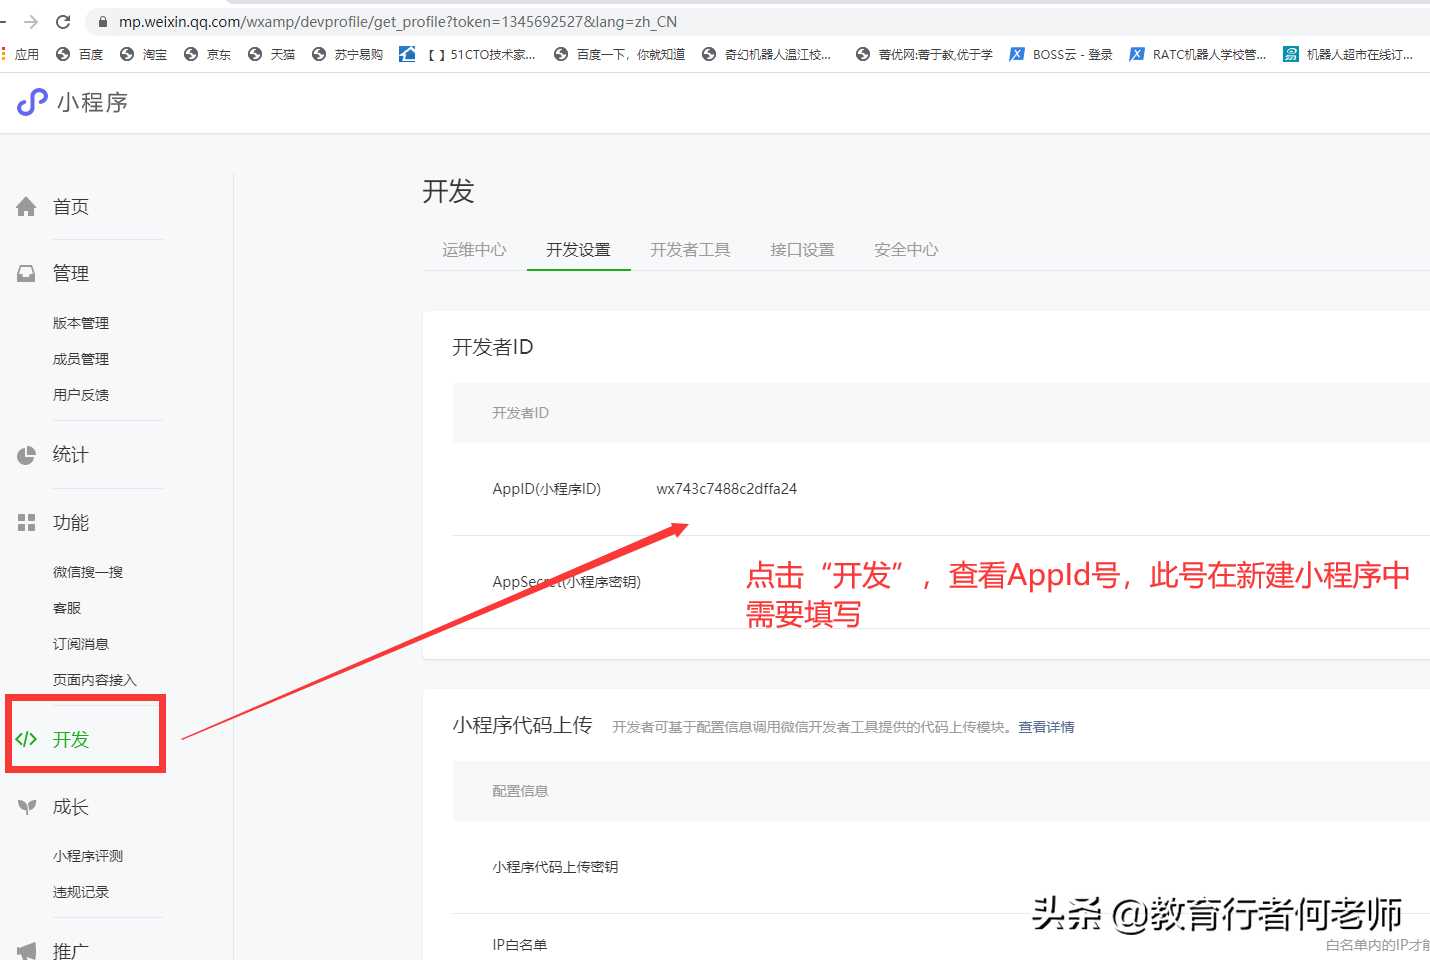This screenshot has height=960, width=1430.
Task: Open the 百度 bookmark
Action: pyautogui.click(x=80, y=54)
